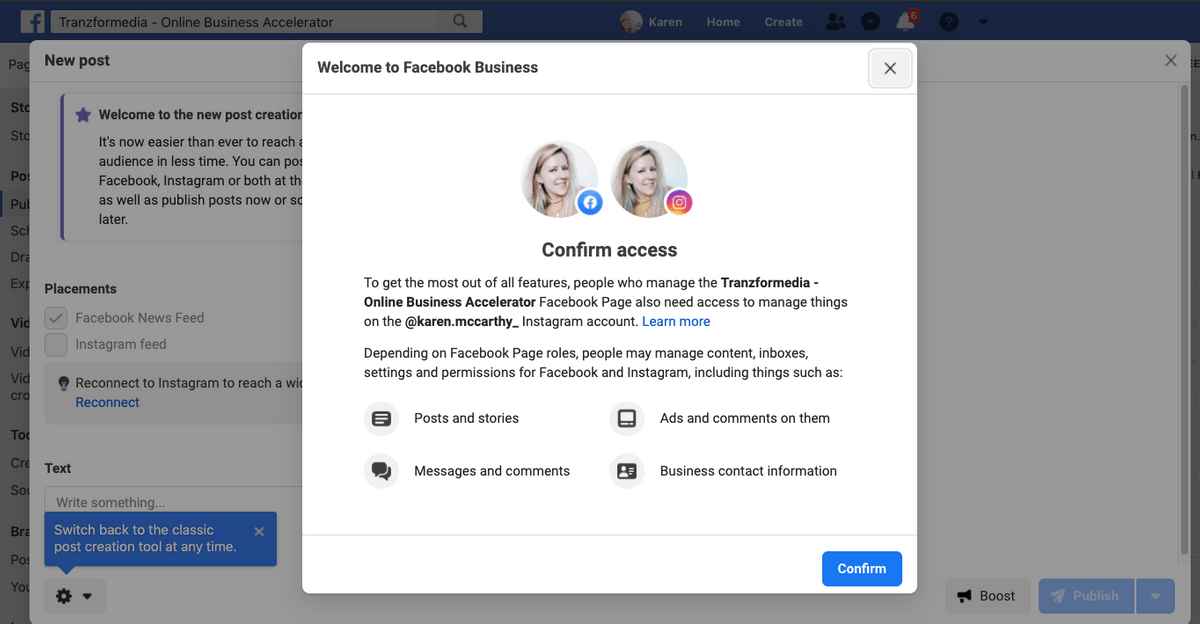
Task: Click the Confirm button
Action: [862, 568]
